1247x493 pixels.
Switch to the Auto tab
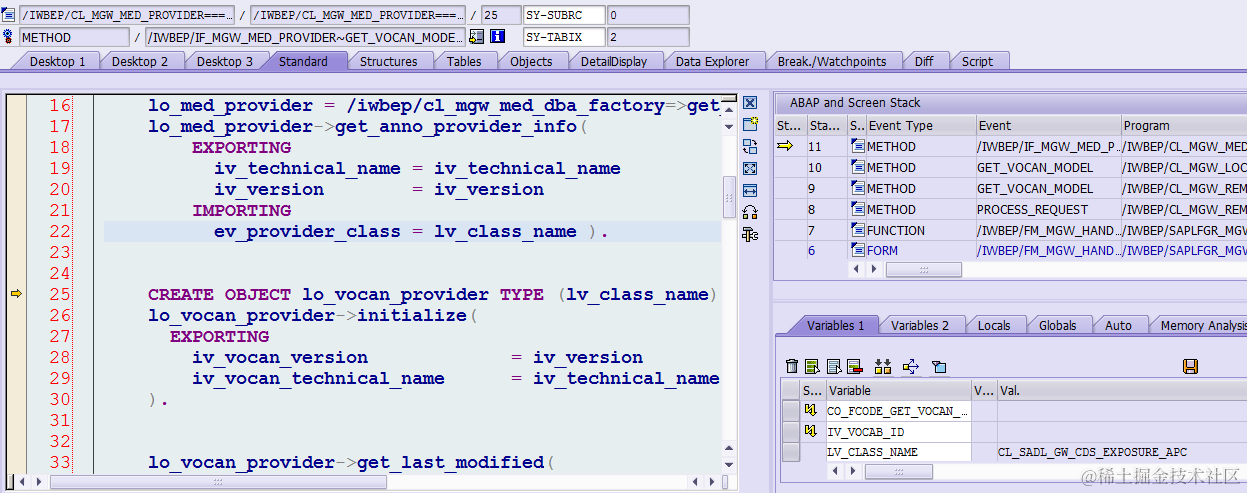[x=1118, y=325]
